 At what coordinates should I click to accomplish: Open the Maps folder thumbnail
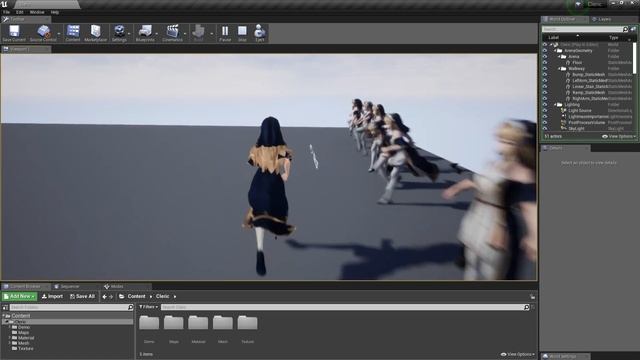[x=173, y=322]
